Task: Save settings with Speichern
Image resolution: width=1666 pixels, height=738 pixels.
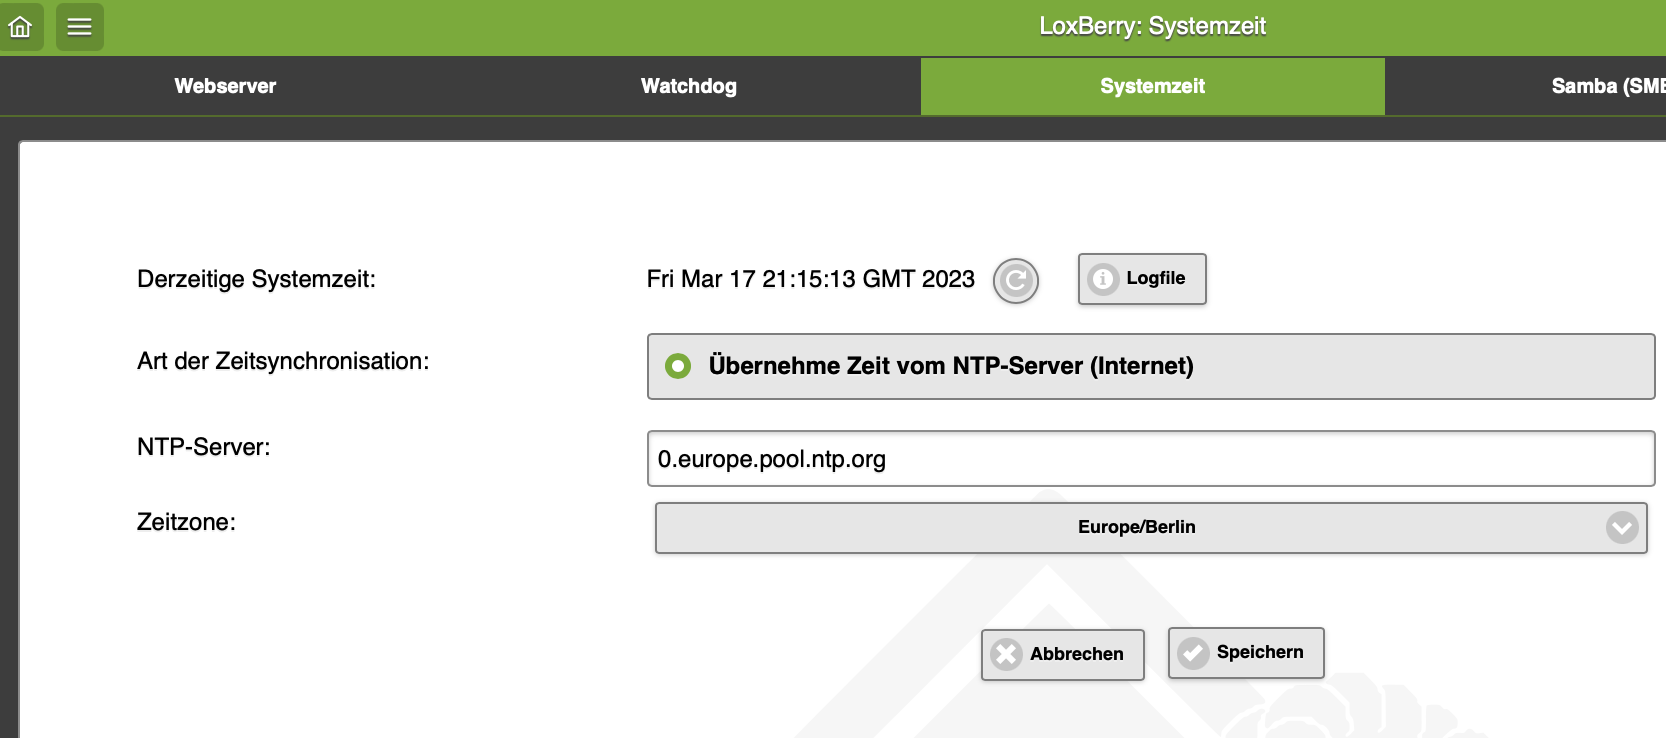Action: click(1246, 653)
